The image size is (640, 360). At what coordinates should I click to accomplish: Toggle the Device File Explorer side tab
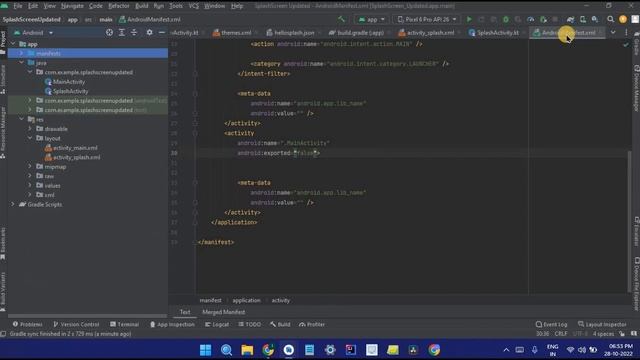pos(636,284)
